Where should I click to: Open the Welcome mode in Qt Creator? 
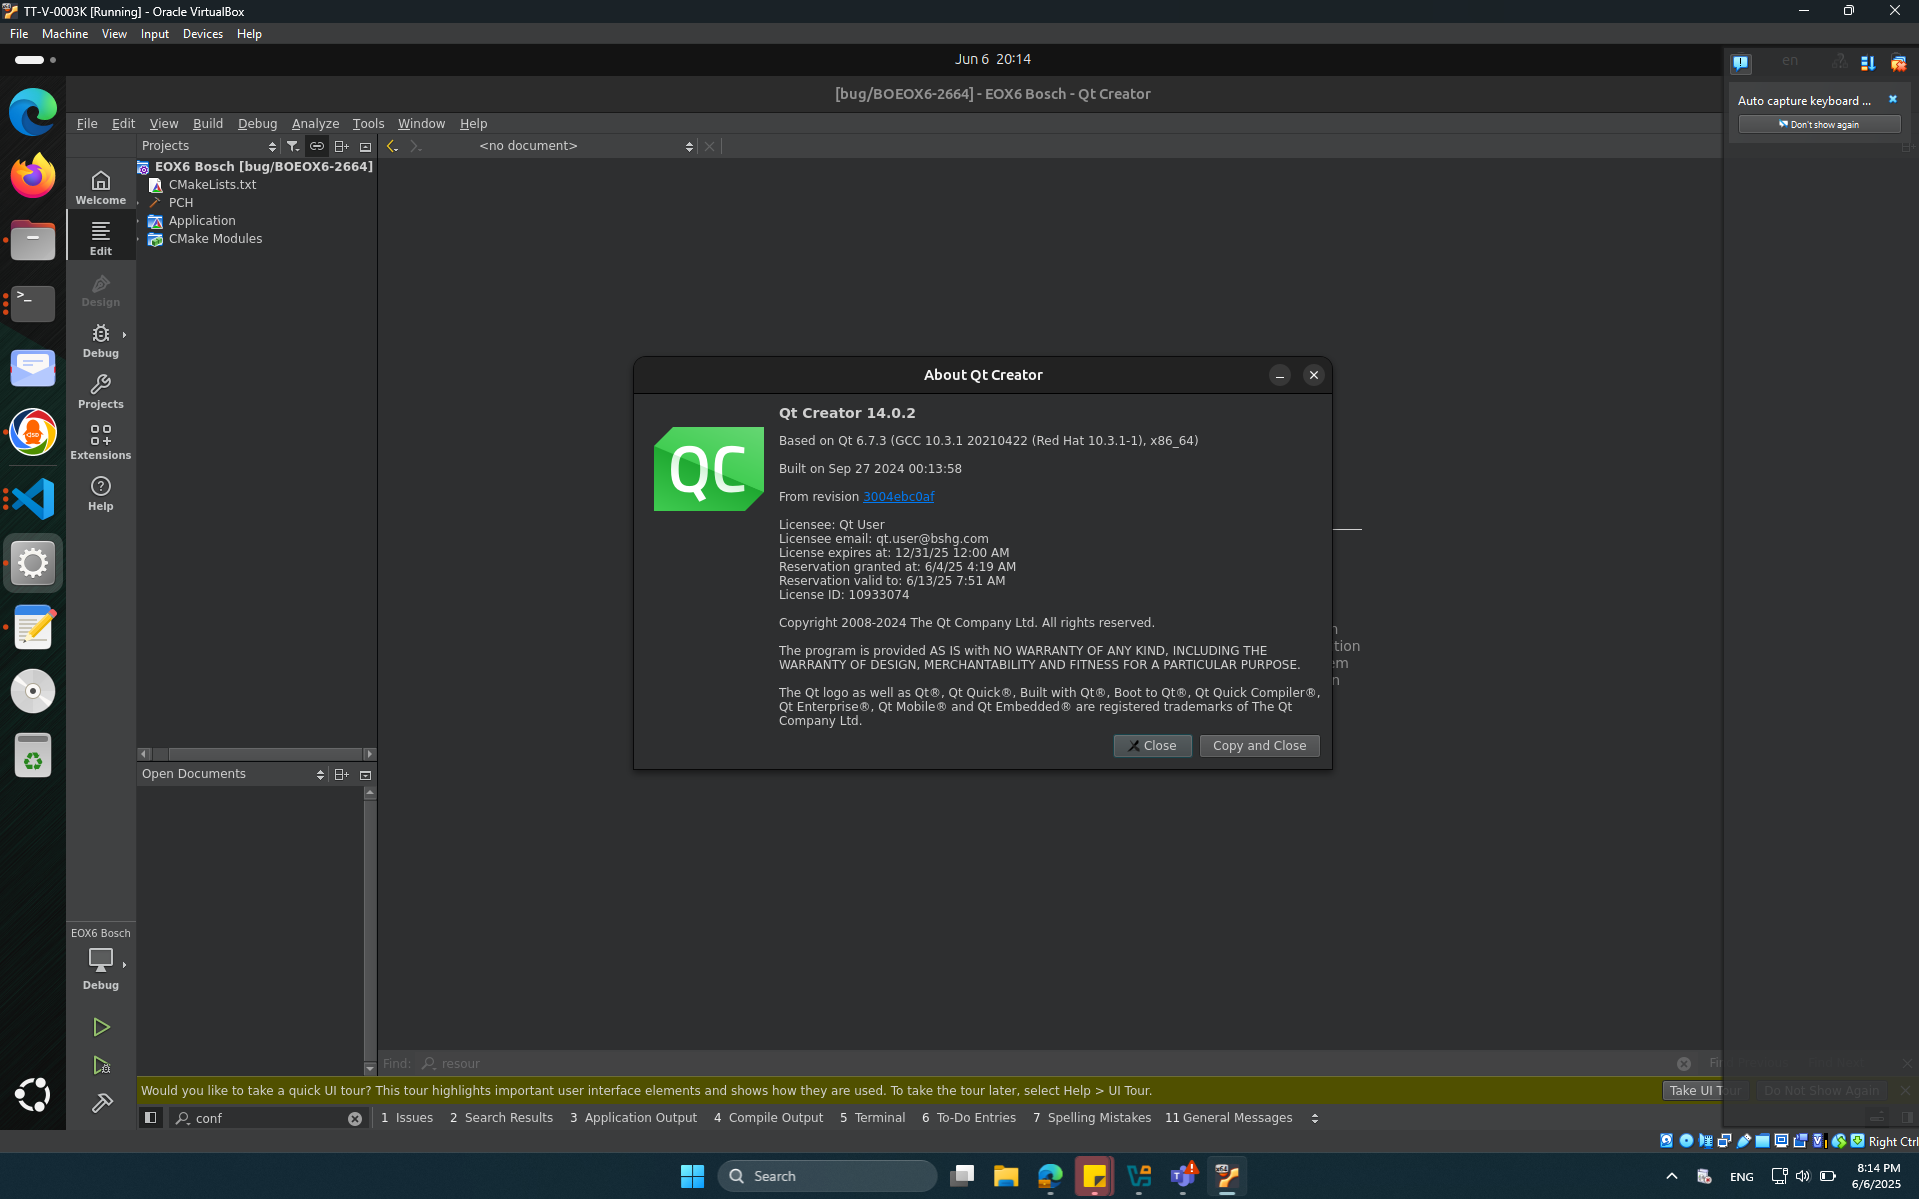pyautogui.click(x=101, y=187)
